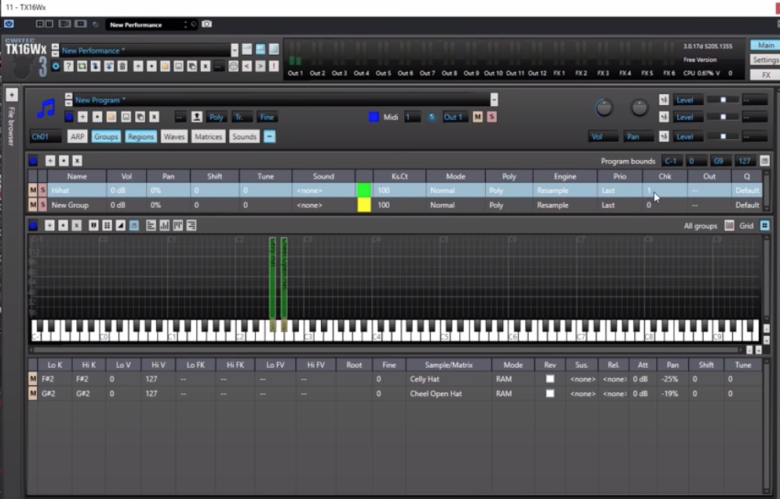Open the New Performance dropdown arrow

point(234,50)
